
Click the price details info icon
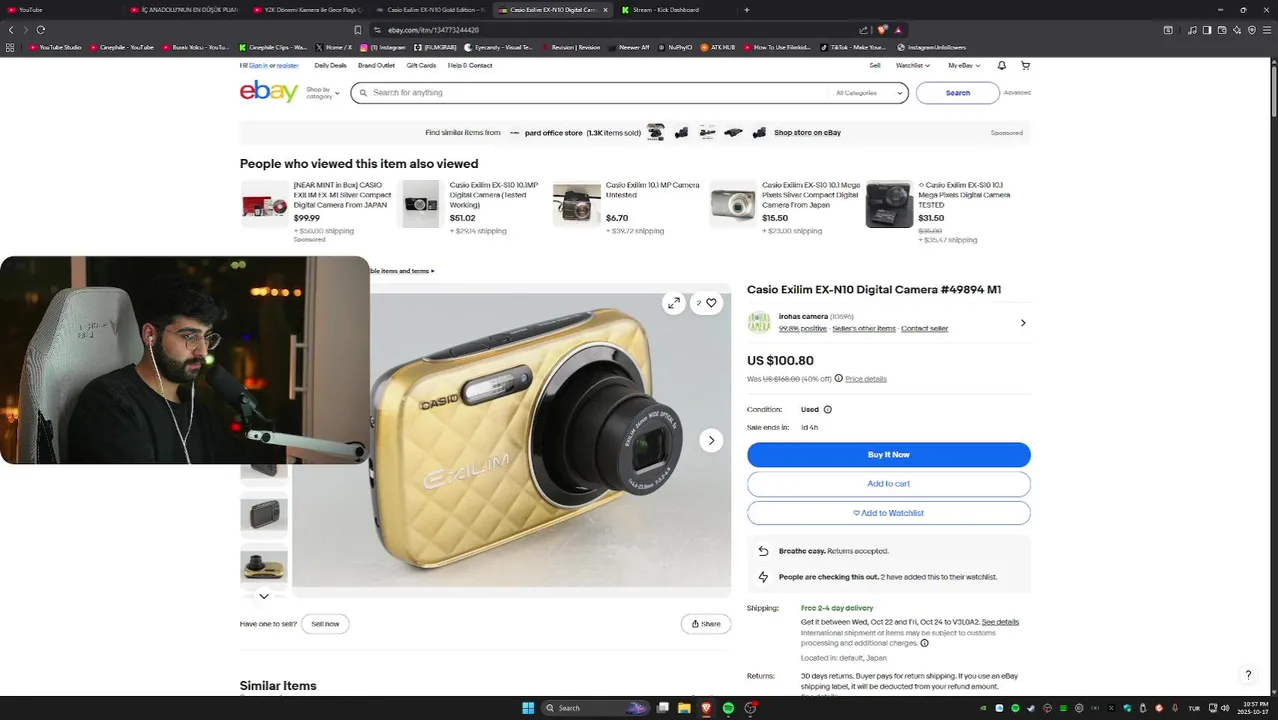point(838,378)
